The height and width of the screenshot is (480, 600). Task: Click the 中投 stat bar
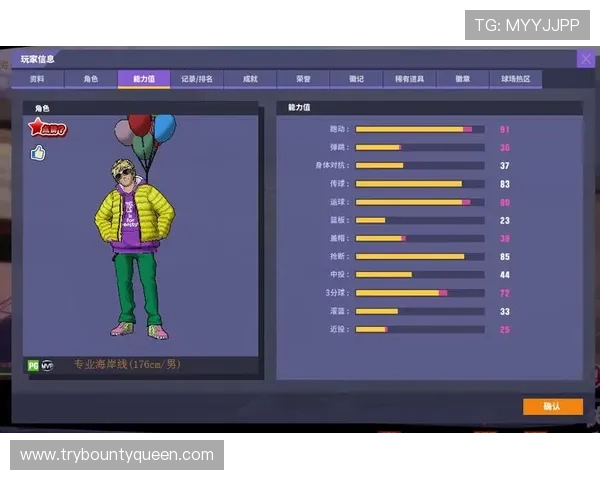point(420,274)
